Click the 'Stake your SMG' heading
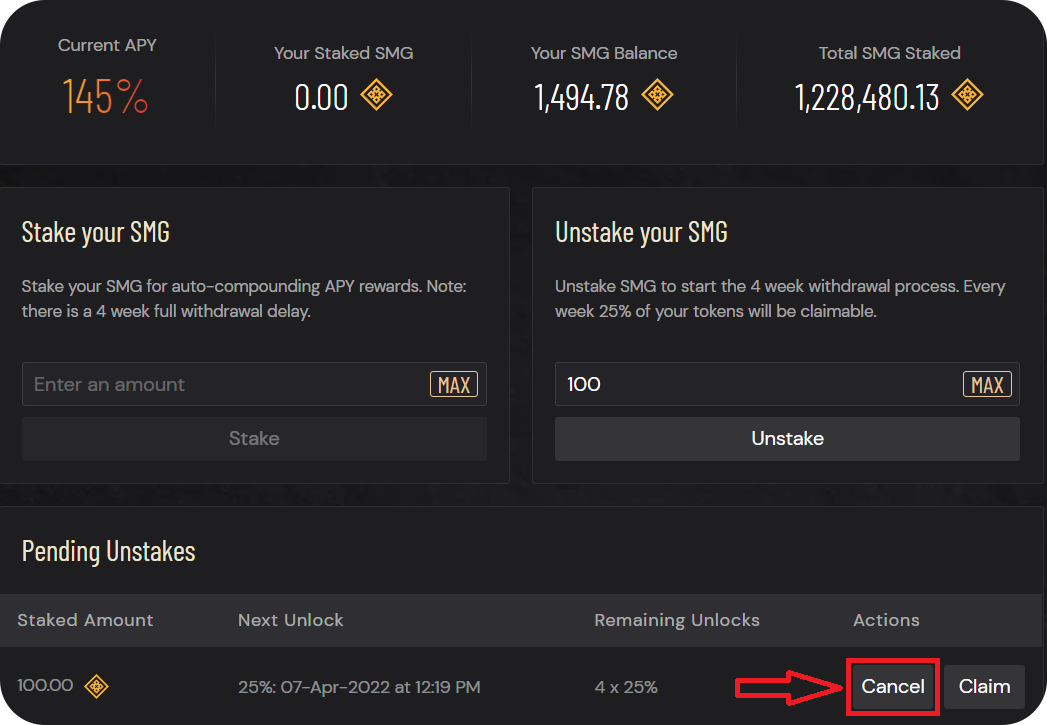 click(x=95, y=233)
